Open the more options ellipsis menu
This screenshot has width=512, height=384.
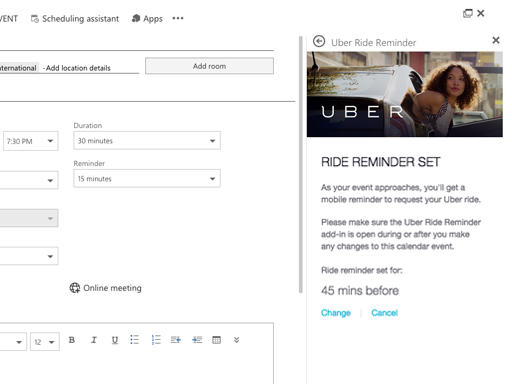click(x=178, y=18)
